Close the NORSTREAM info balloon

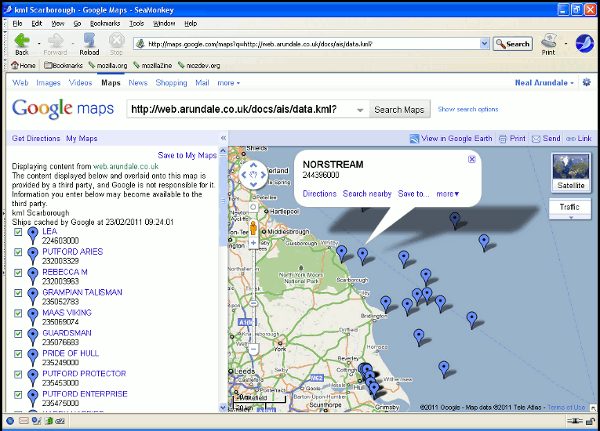click(471, 159)
